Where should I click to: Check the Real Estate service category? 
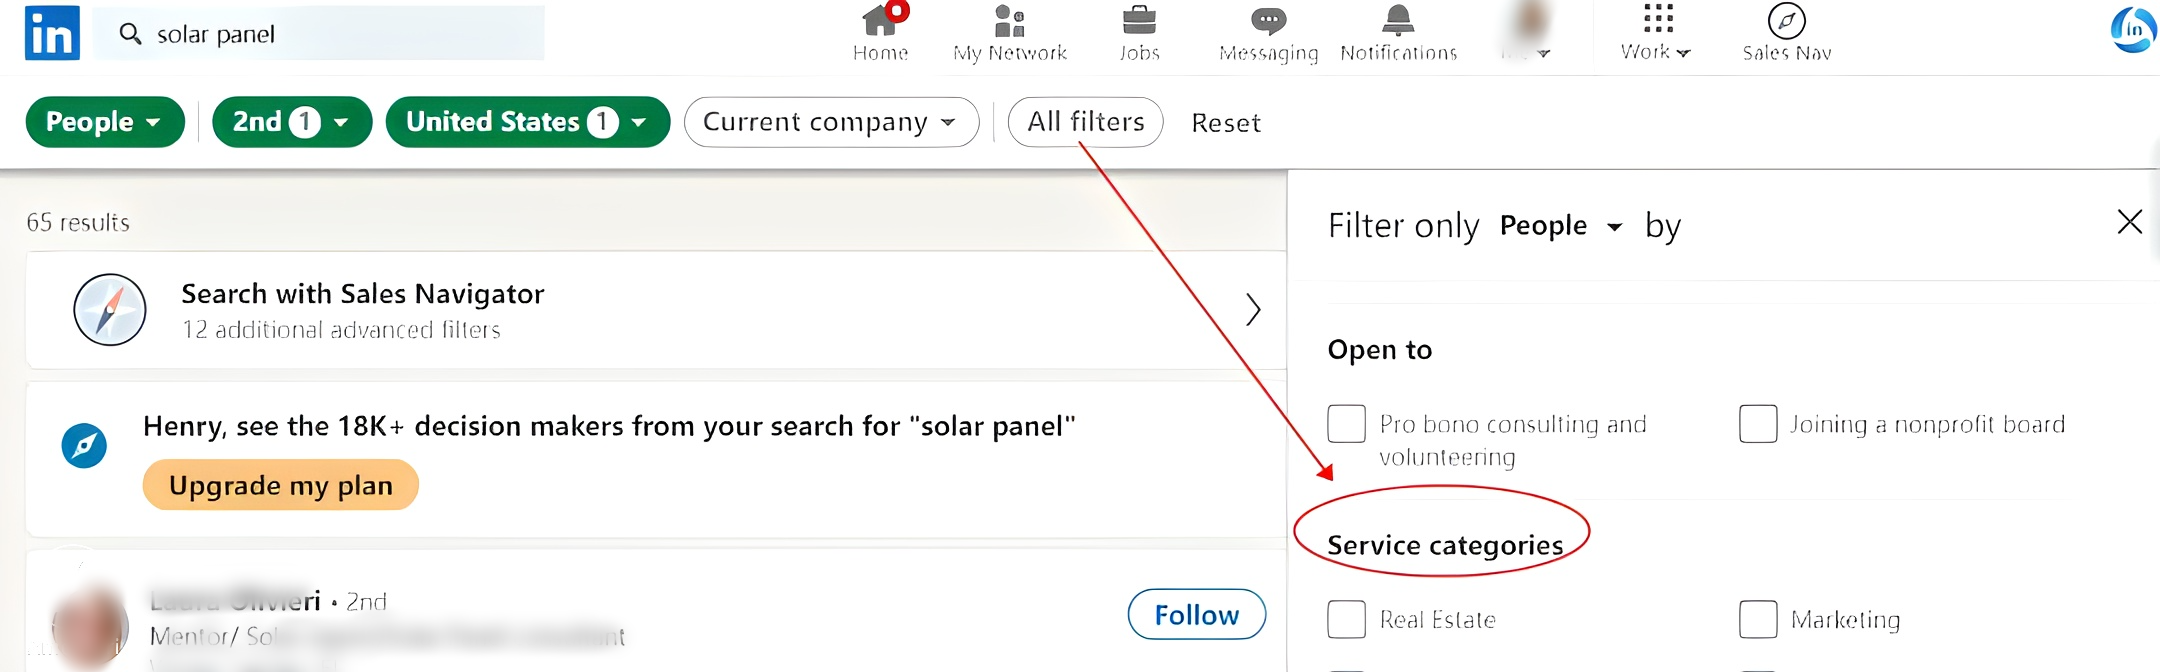click(1346, 619)
